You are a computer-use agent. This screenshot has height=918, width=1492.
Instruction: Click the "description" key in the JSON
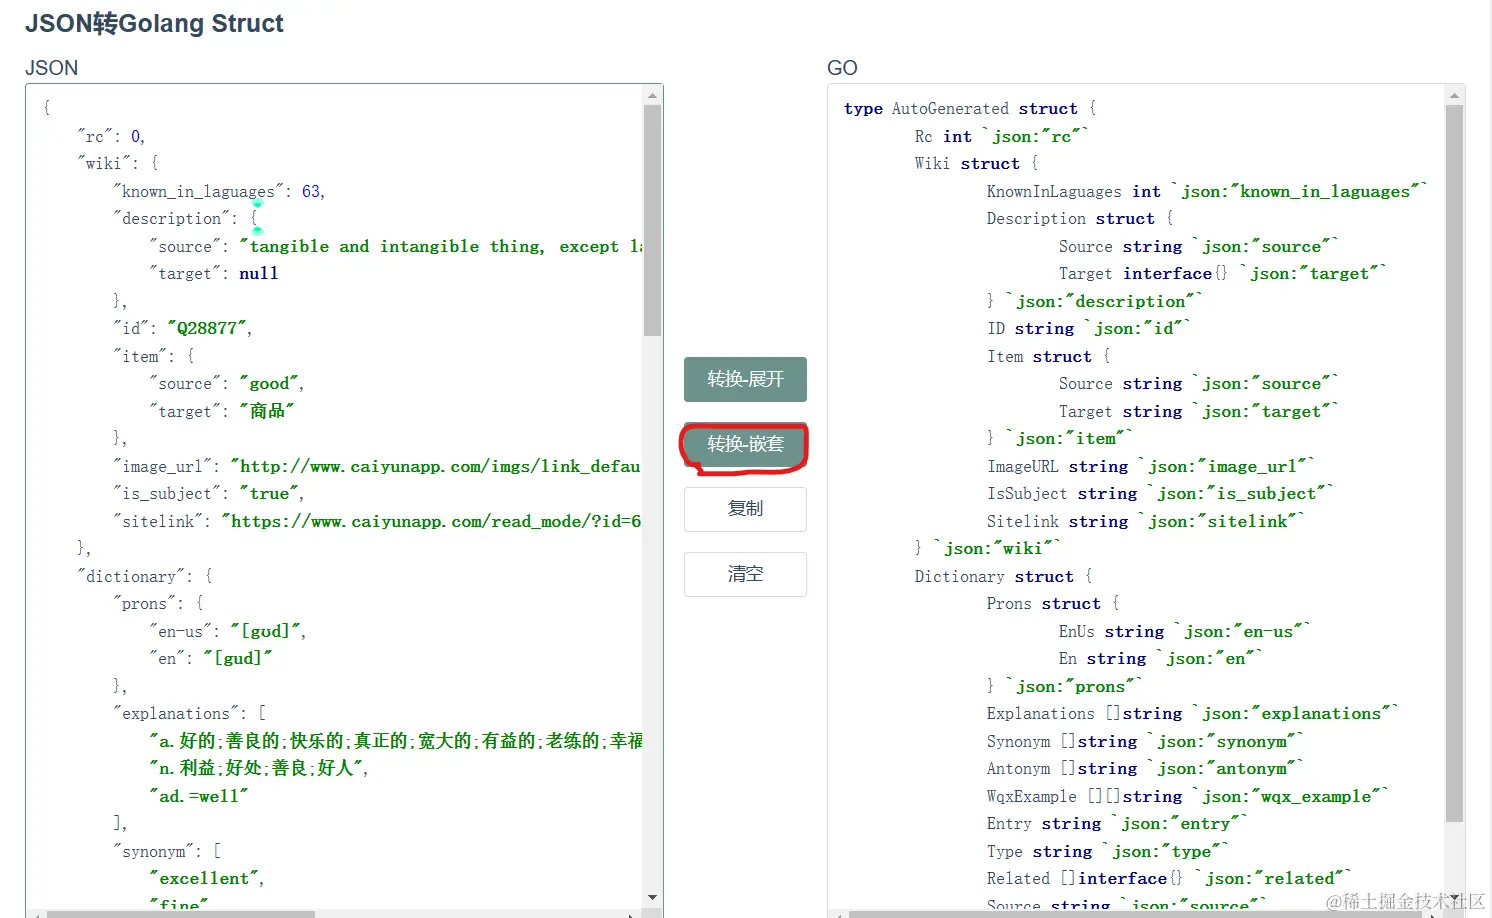175,218
